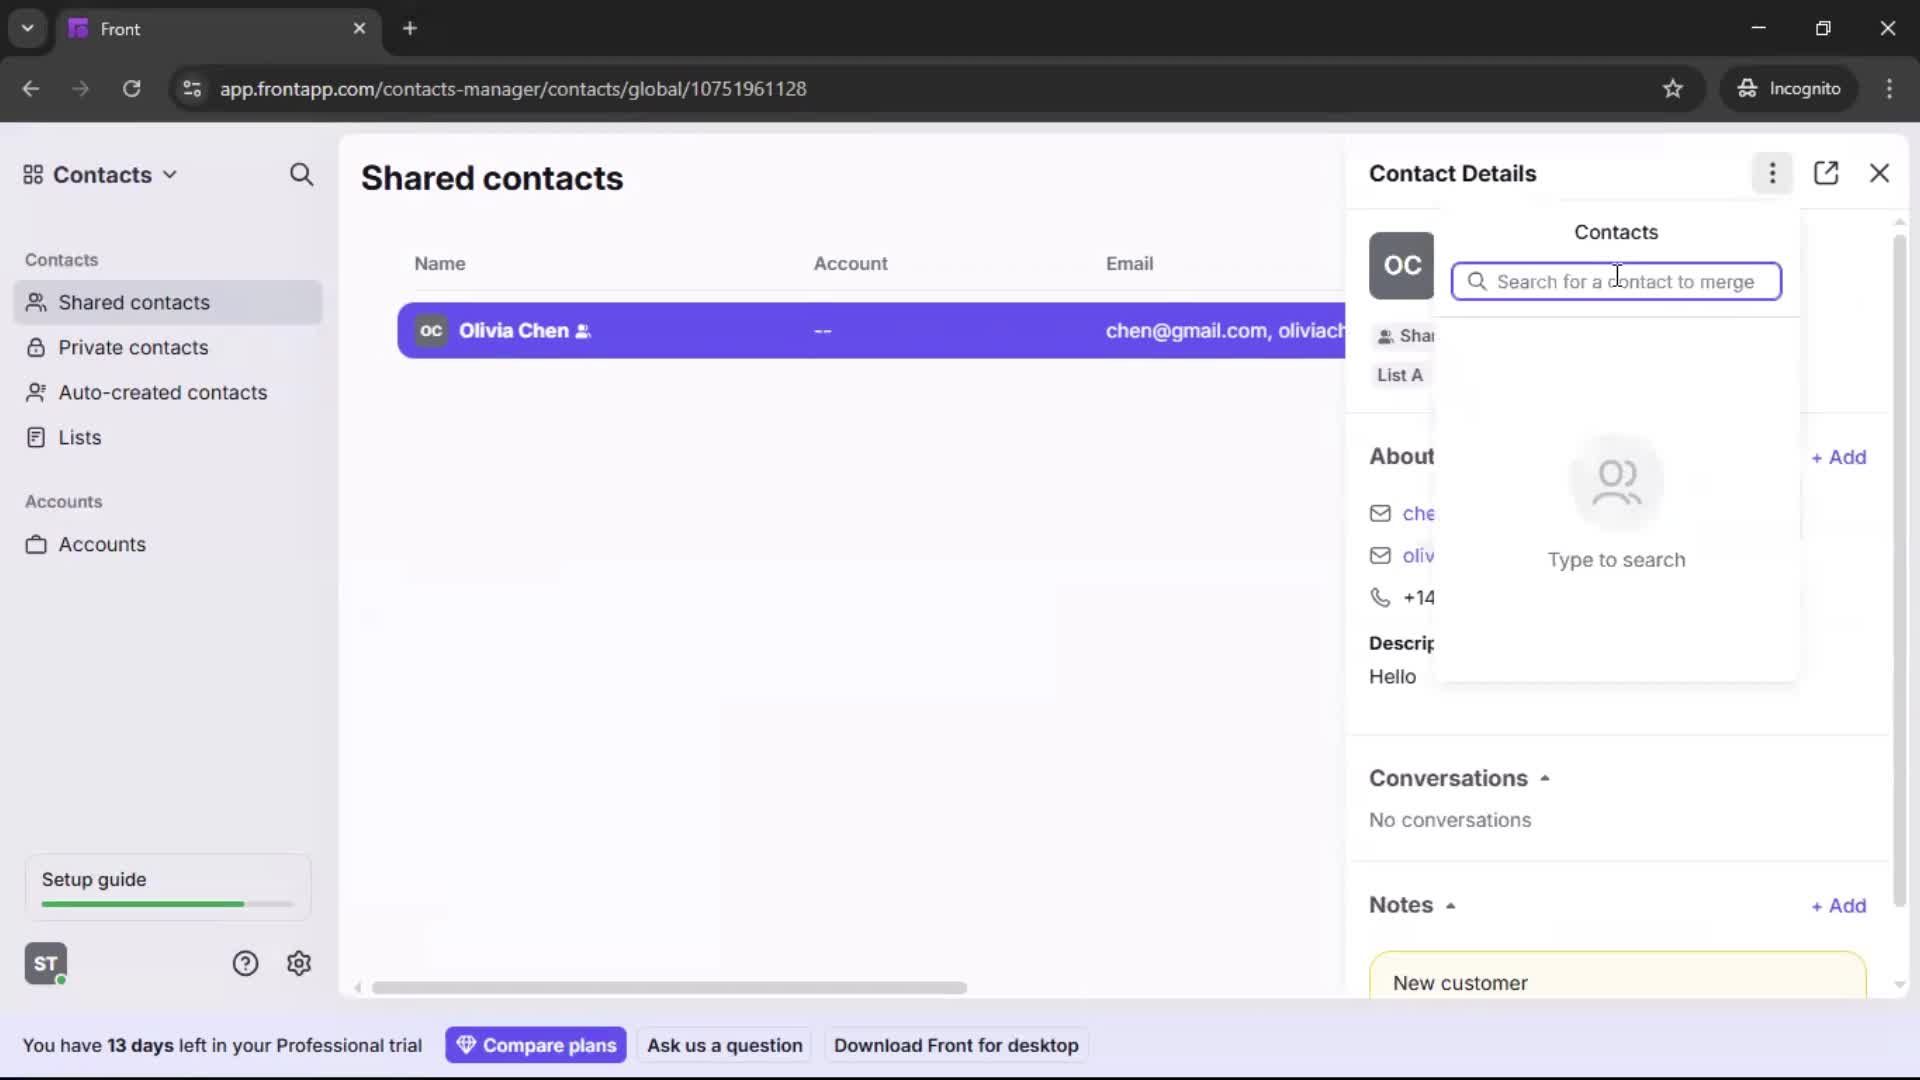Viewport: 1920px width, 1080px height.
Task: Bookmark the current page
Action: (1674, 89)
